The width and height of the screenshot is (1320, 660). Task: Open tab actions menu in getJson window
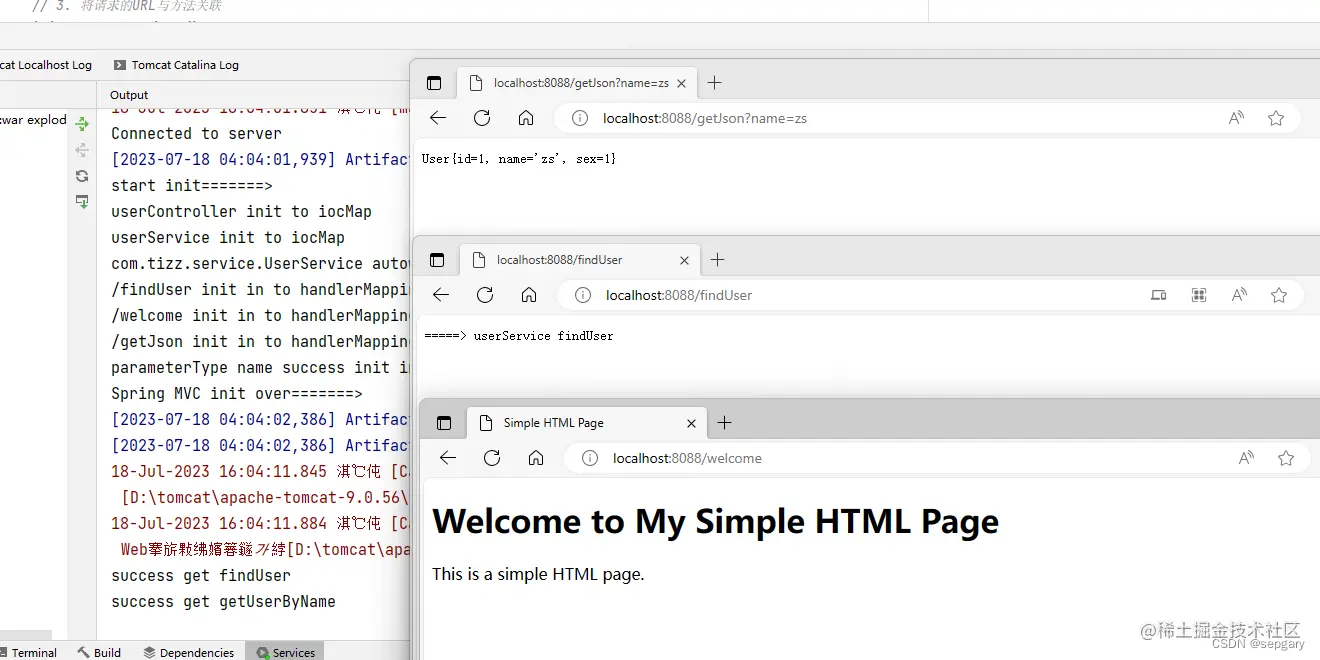(x=434, y=83)
